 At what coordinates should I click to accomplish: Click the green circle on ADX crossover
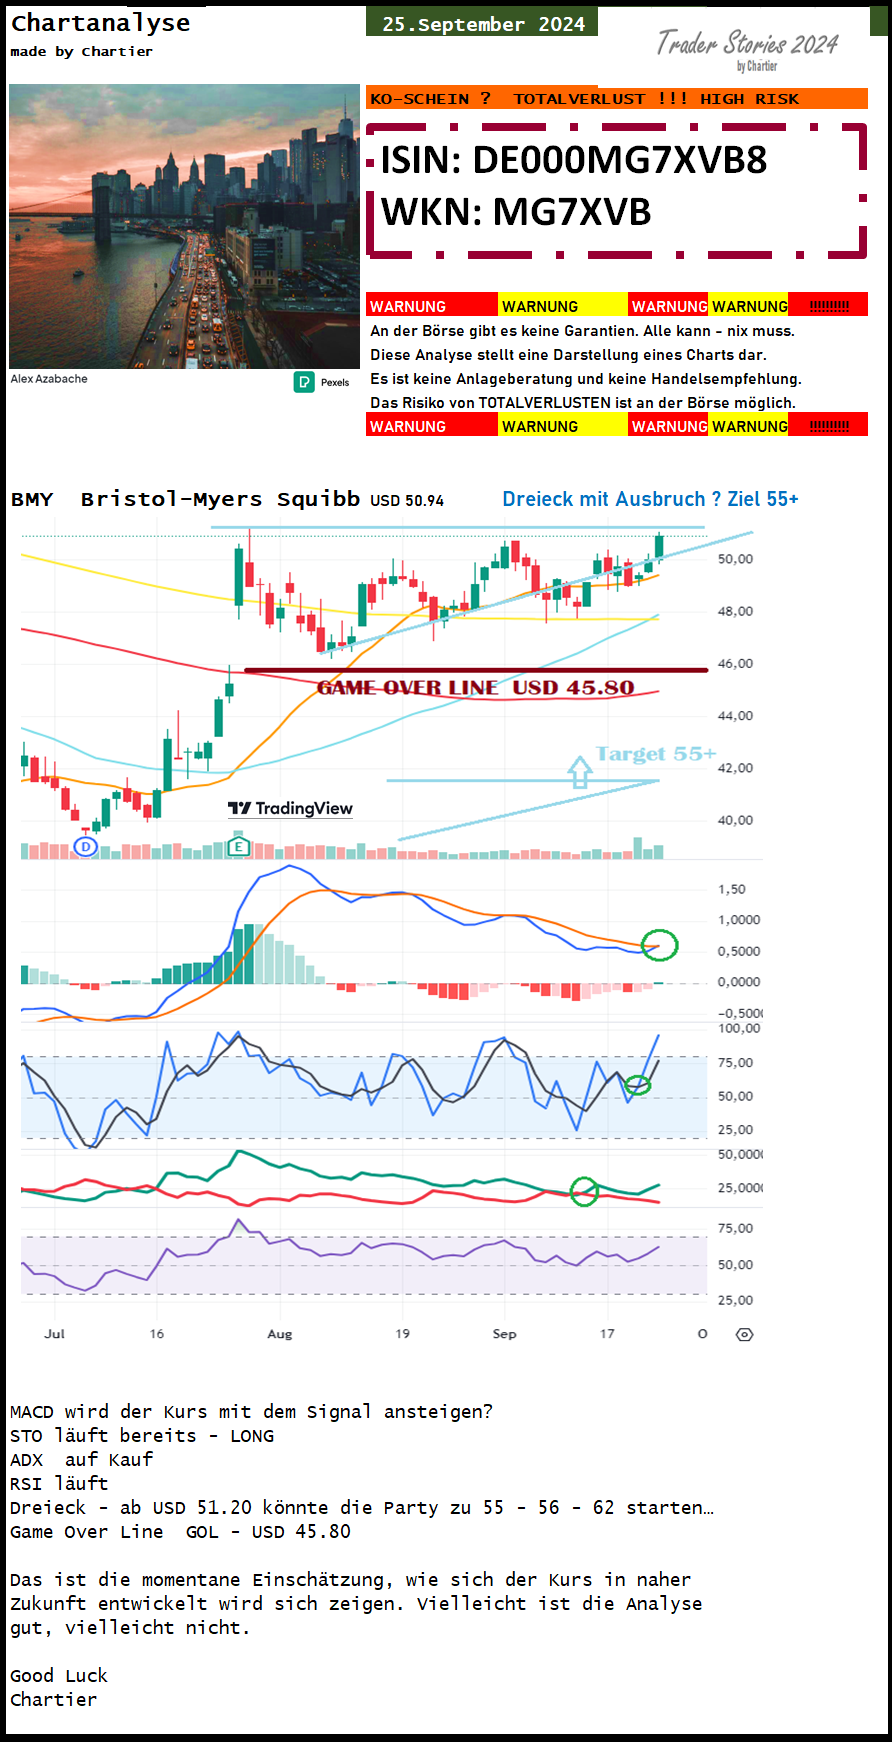click(584, 1191)
